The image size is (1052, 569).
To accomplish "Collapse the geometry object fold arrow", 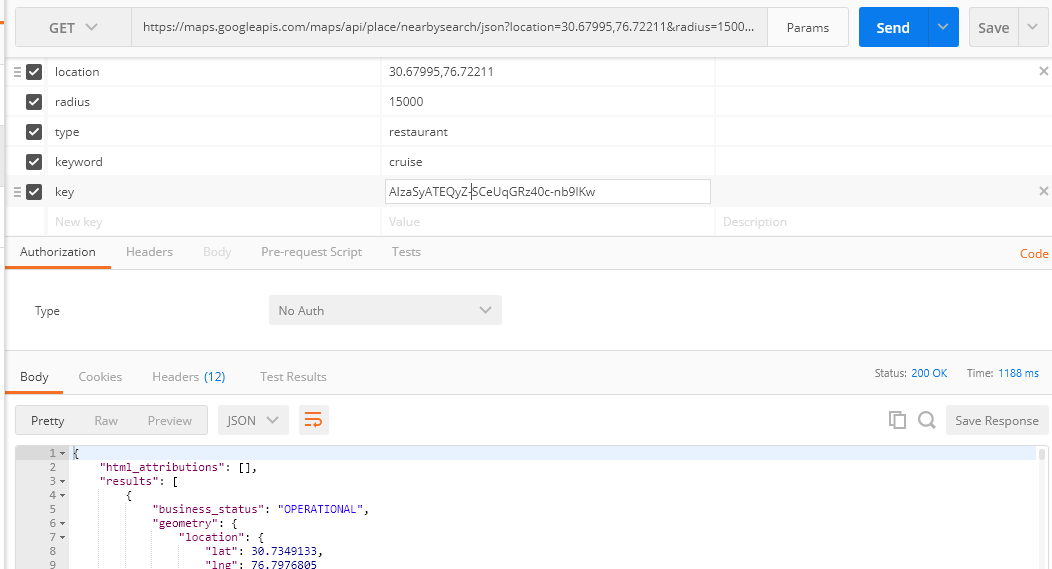I will pyautogui.click(x=62, y=523).
